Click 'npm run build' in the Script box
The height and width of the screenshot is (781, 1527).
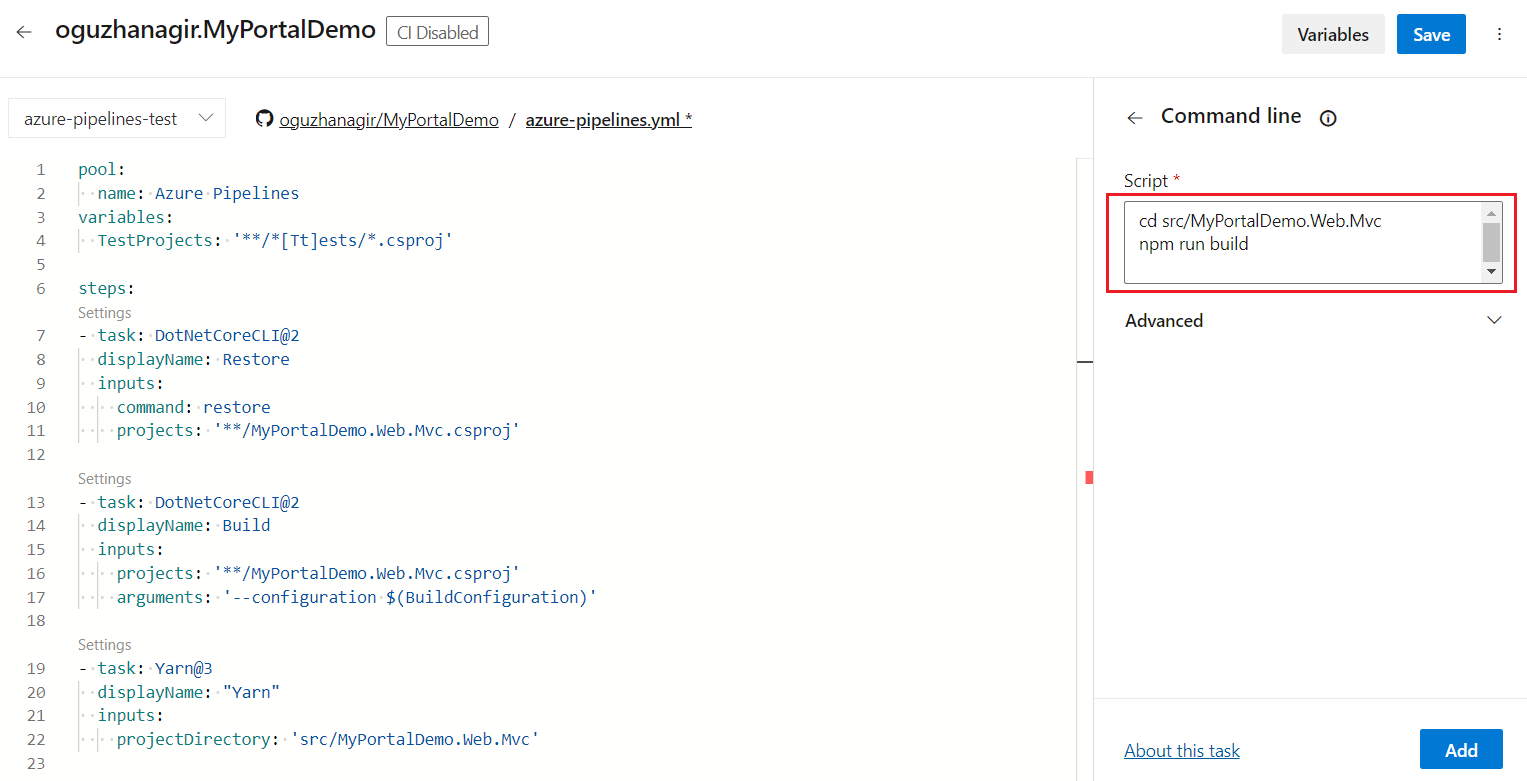click(x=1193, y=243)
